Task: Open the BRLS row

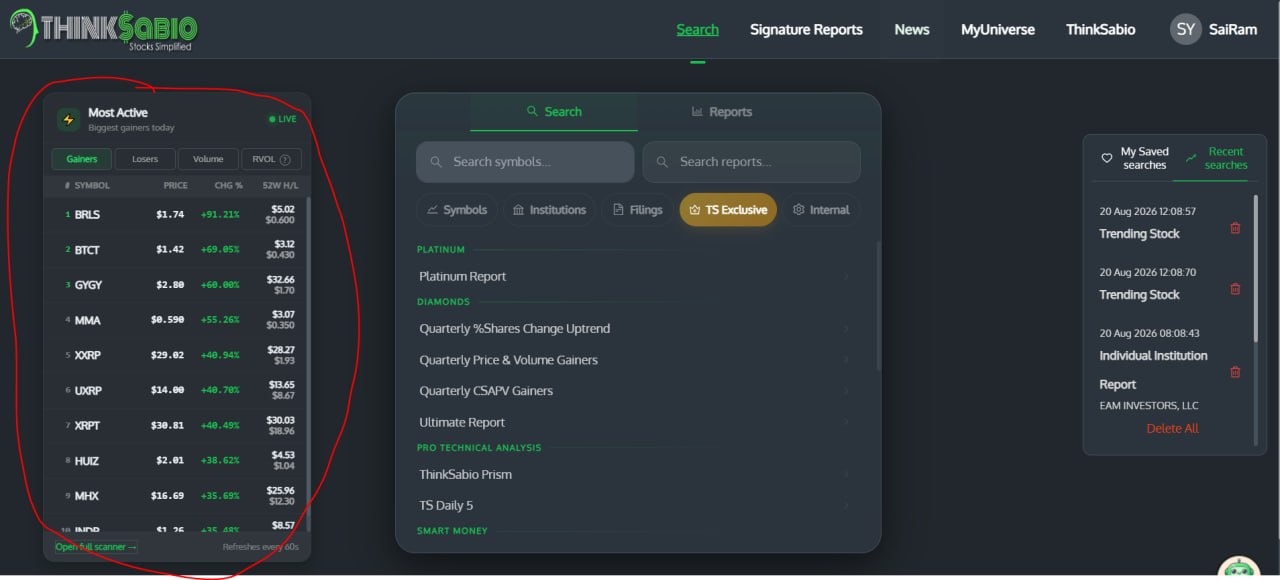Action: tap(176, 214)
